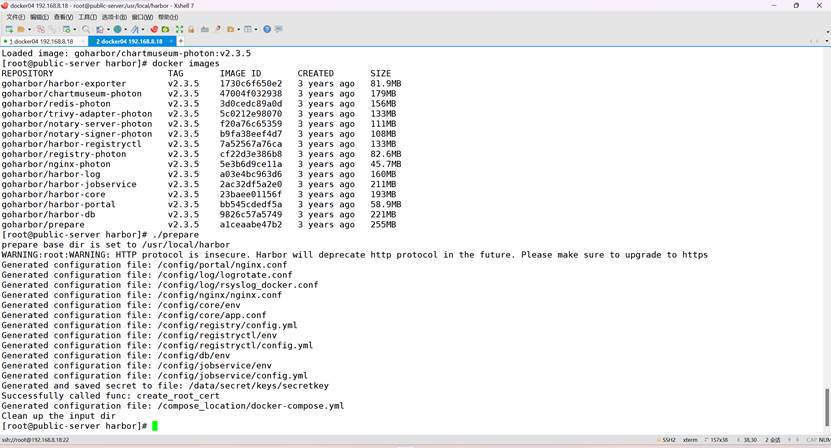Open the 帮助(H) menu
This screenshot has height=448, width=831.
click(168, 17)
